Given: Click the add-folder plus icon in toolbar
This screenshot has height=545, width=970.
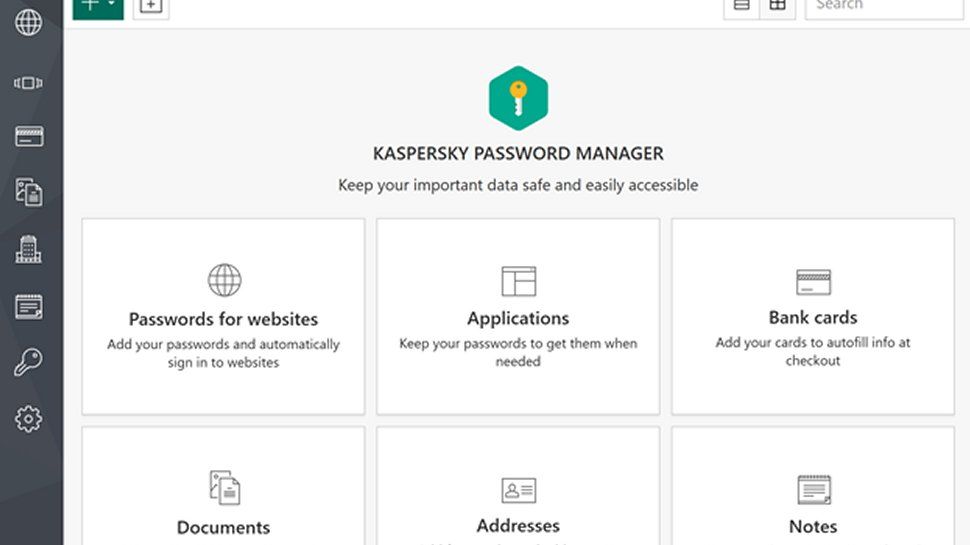Looking at the screenshot, I should 151,7.
